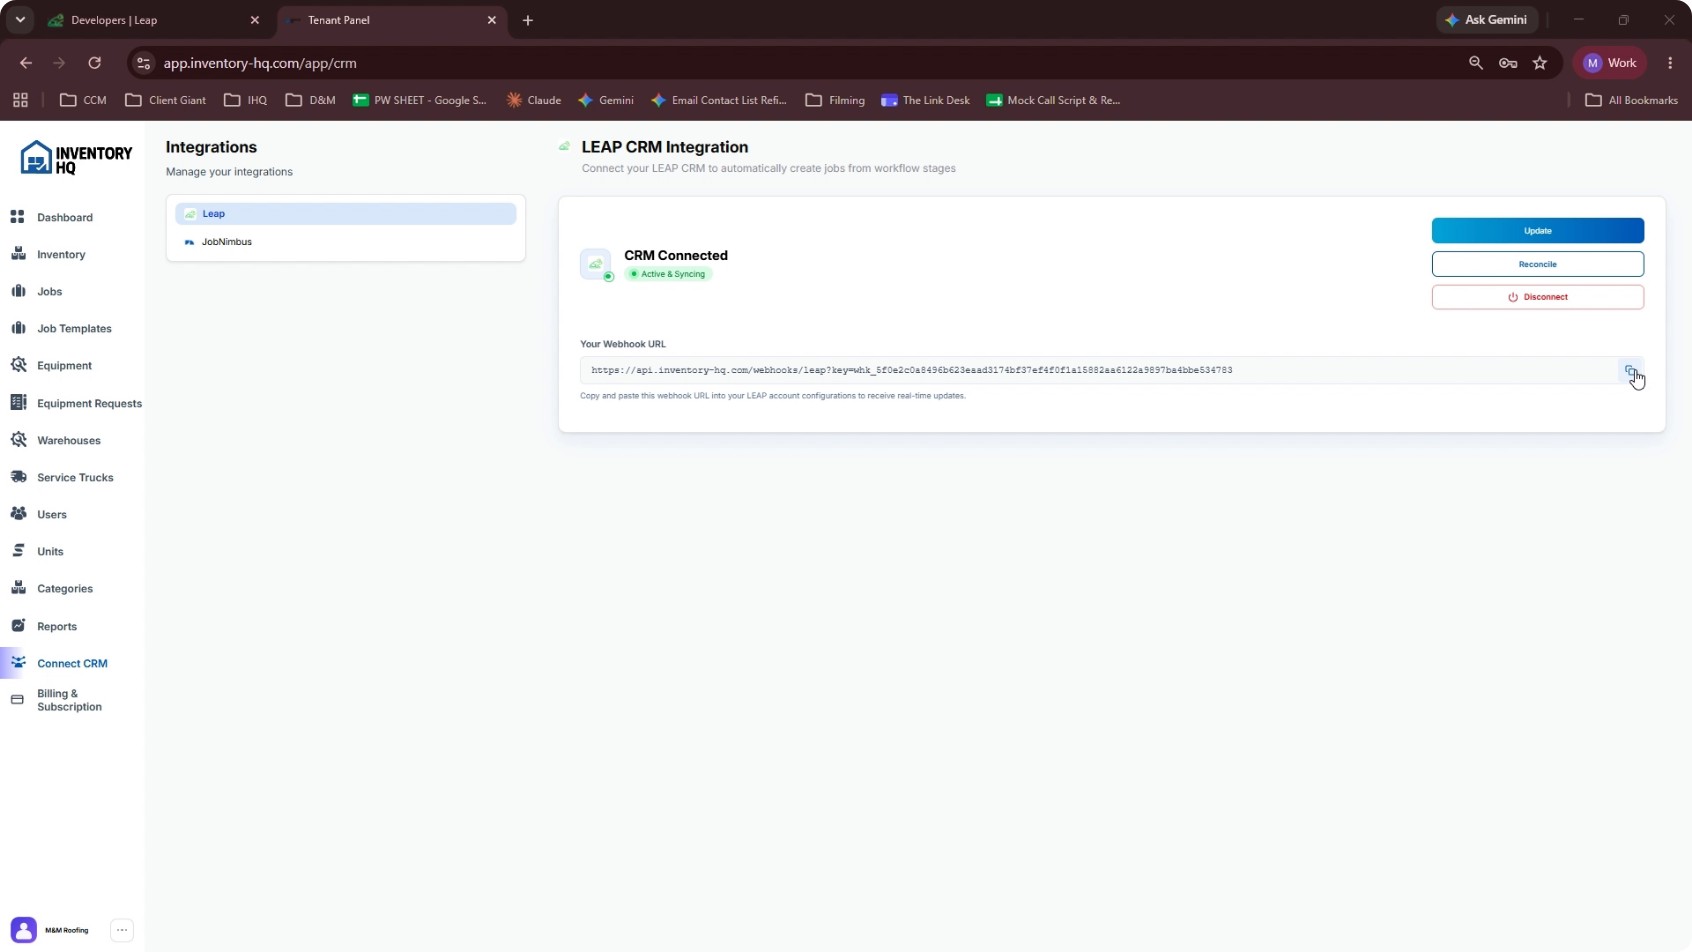This screenshot has height=952, width=1692.
Task: Open M&M Roofing account avatar
Action: [24, 930]
